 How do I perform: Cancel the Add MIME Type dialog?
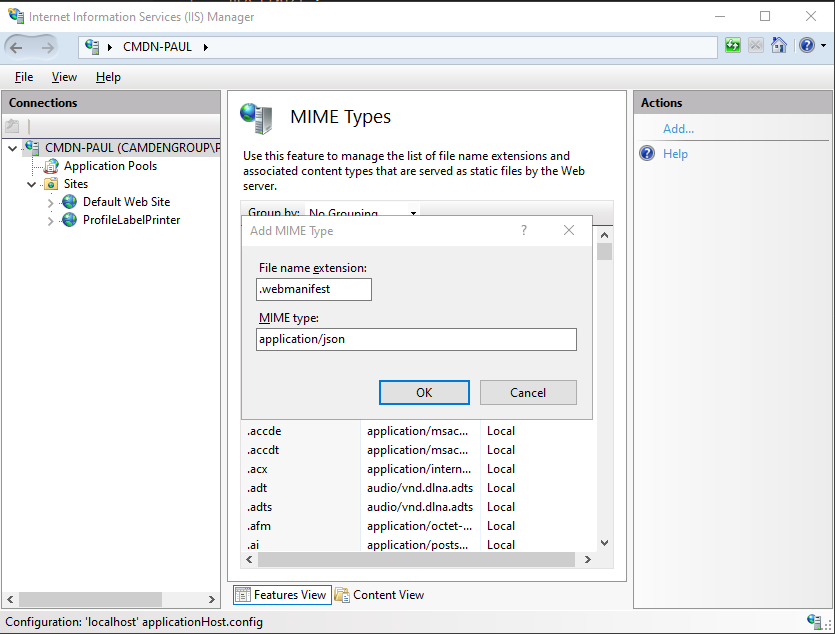[x=528, y=392]
